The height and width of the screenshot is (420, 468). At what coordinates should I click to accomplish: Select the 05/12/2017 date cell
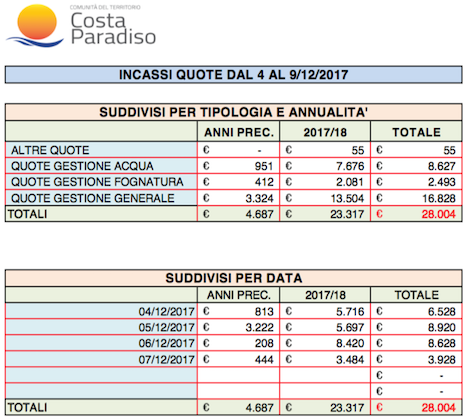pyautogui.click(x=101, y=327)
